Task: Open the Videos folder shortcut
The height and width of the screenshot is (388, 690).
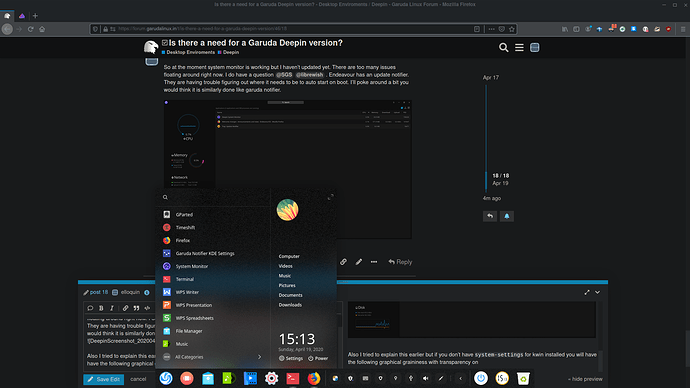Action: [285, 266]
